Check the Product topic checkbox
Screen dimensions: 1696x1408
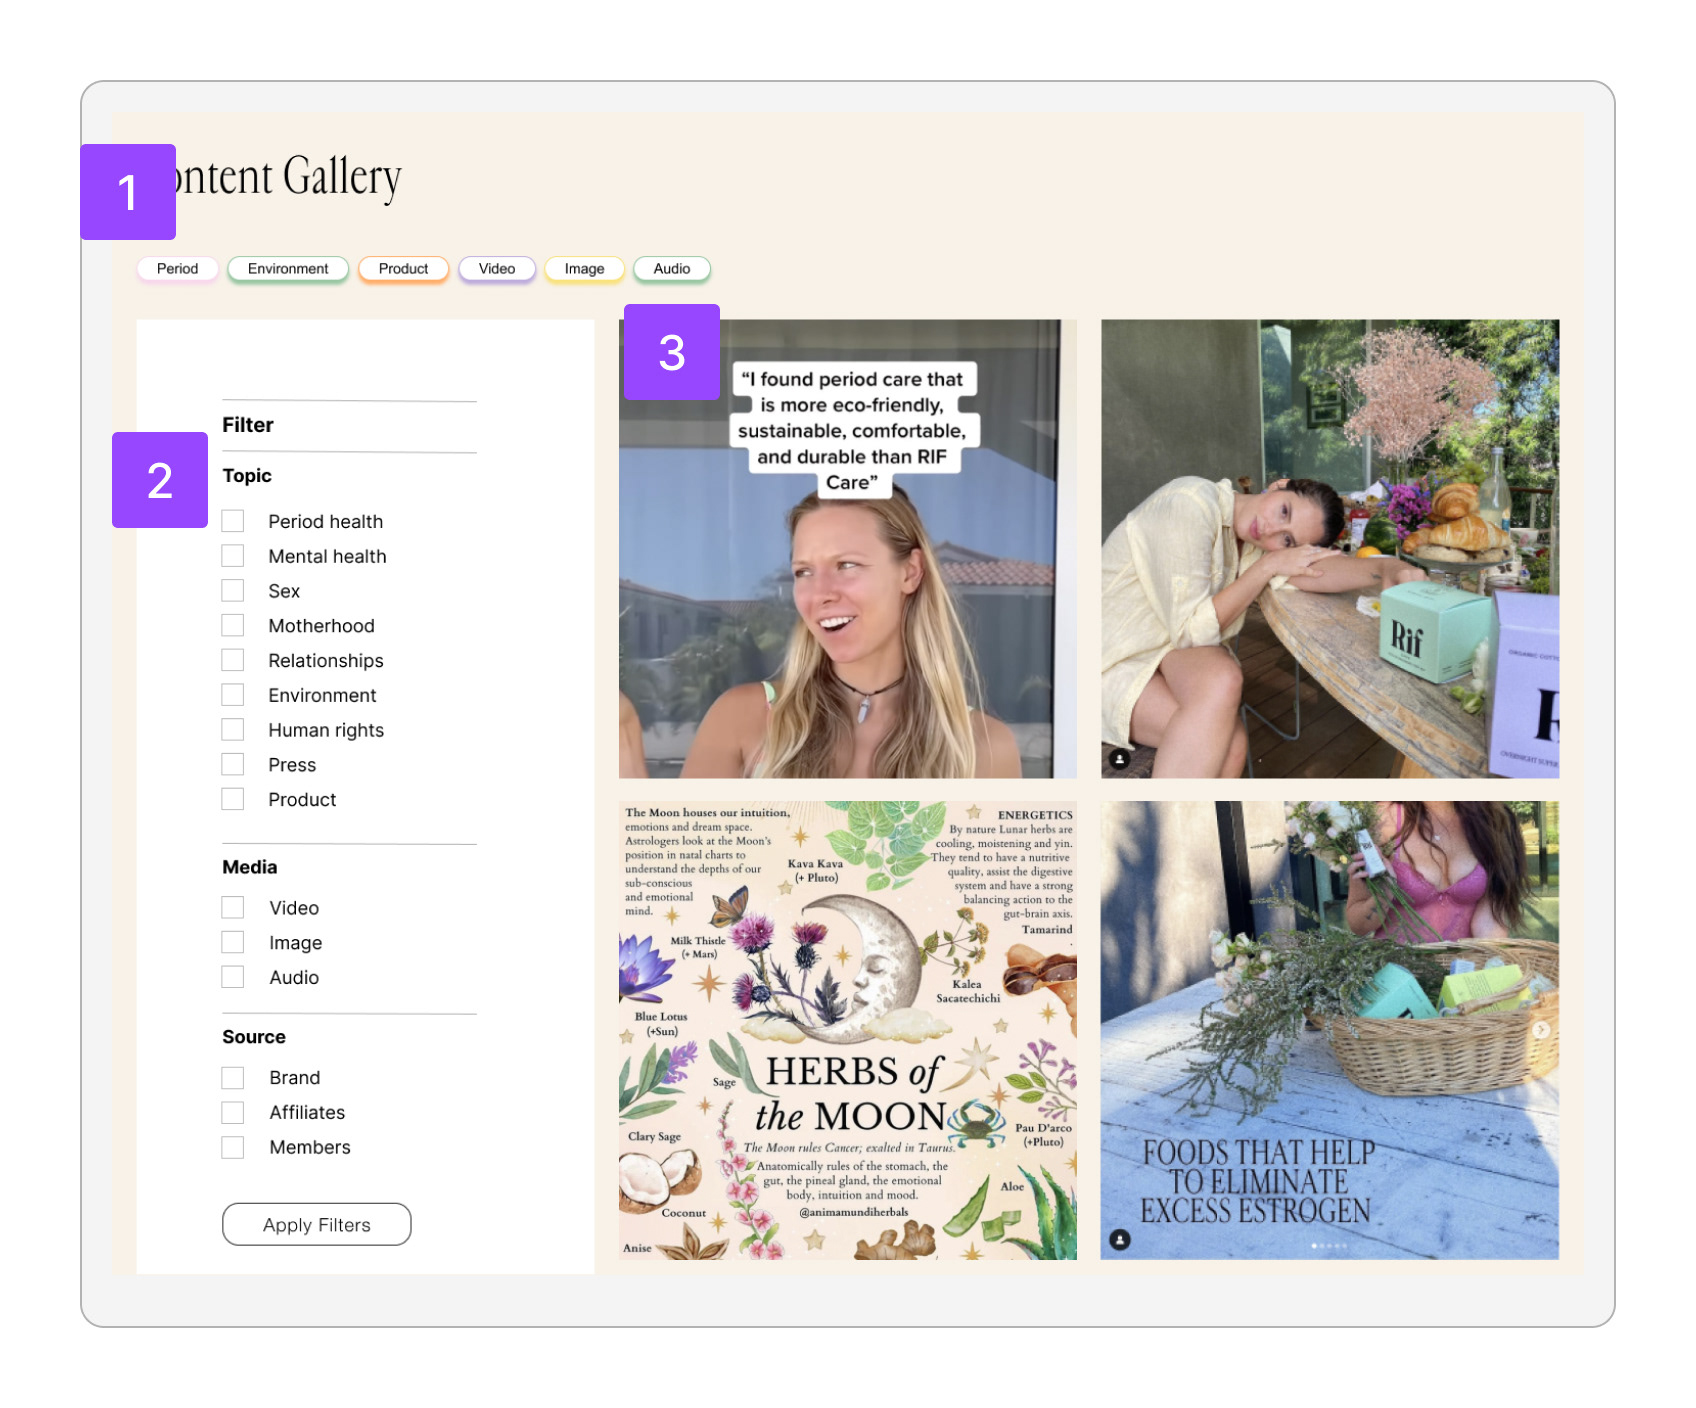(233, 799)
